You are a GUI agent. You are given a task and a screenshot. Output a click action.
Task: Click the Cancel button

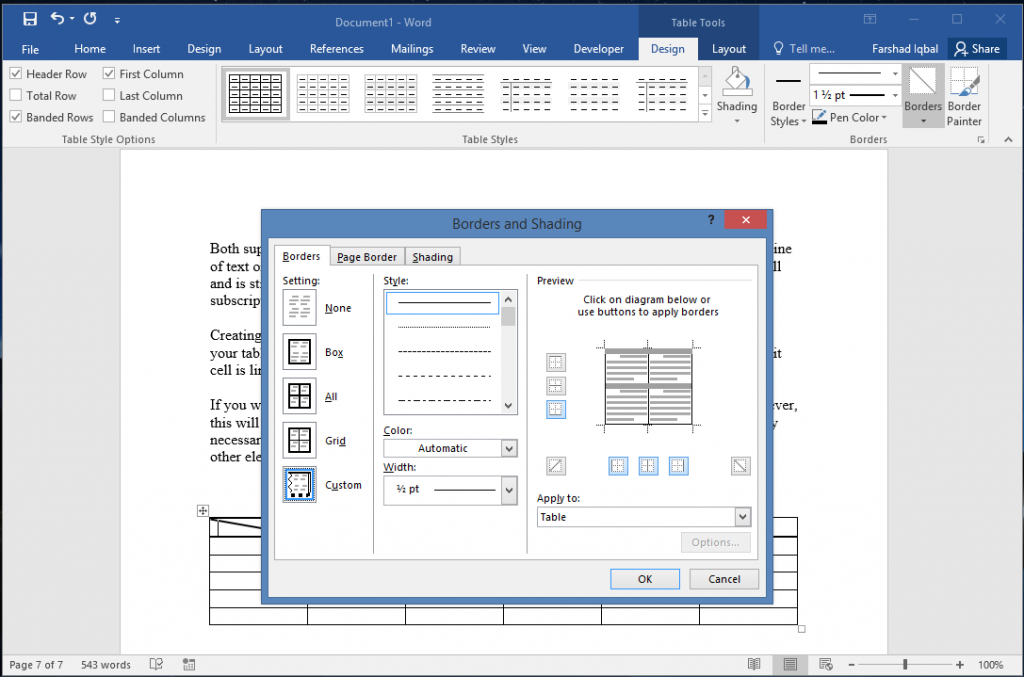click(x=724, y=578)
